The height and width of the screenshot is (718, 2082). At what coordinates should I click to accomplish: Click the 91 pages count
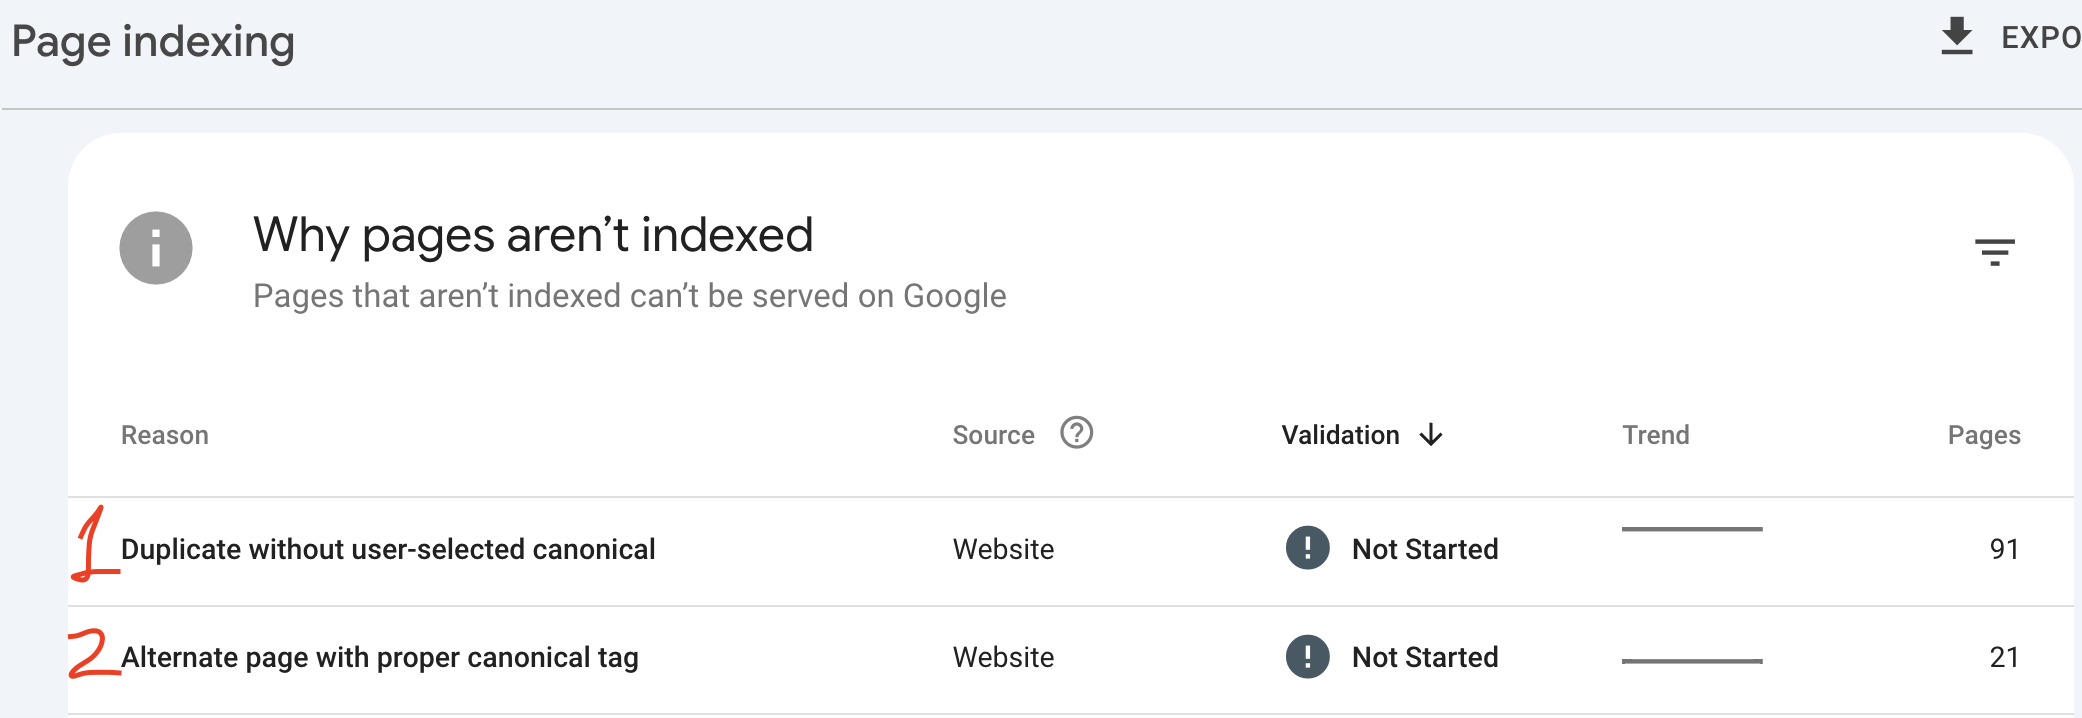(2003, 549)
